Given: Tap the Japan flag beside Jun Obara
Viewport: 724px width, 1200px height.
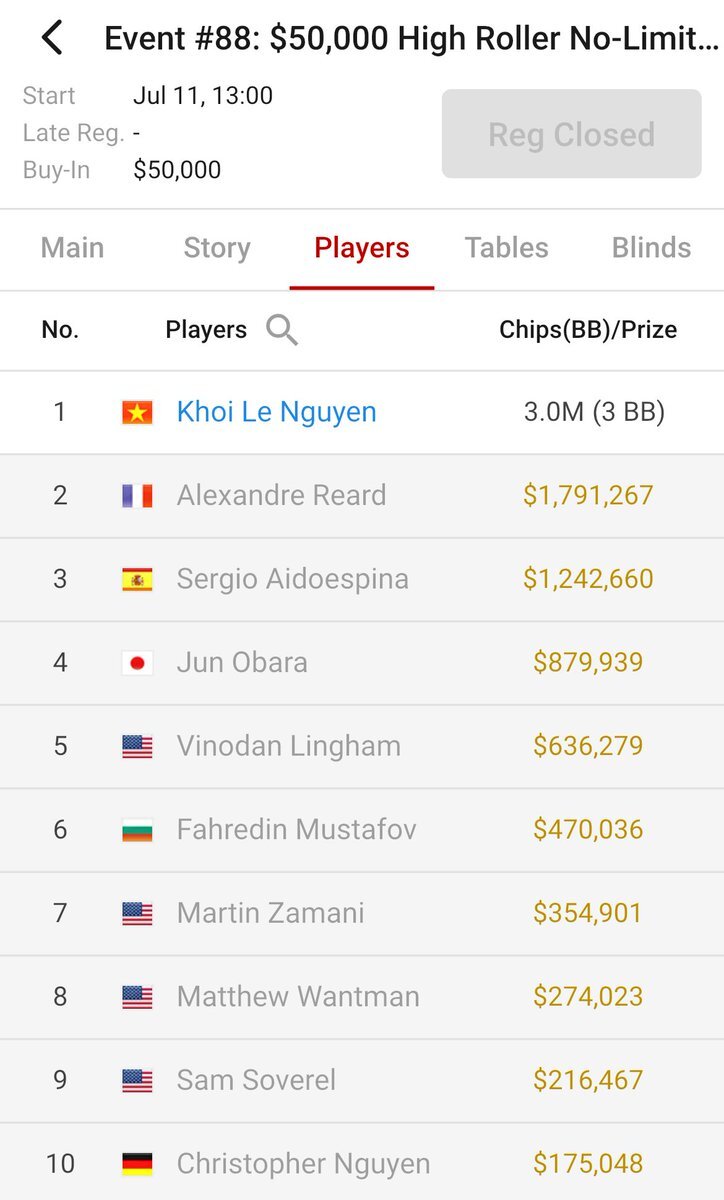Looking at the screenshot, I should 137,662.
